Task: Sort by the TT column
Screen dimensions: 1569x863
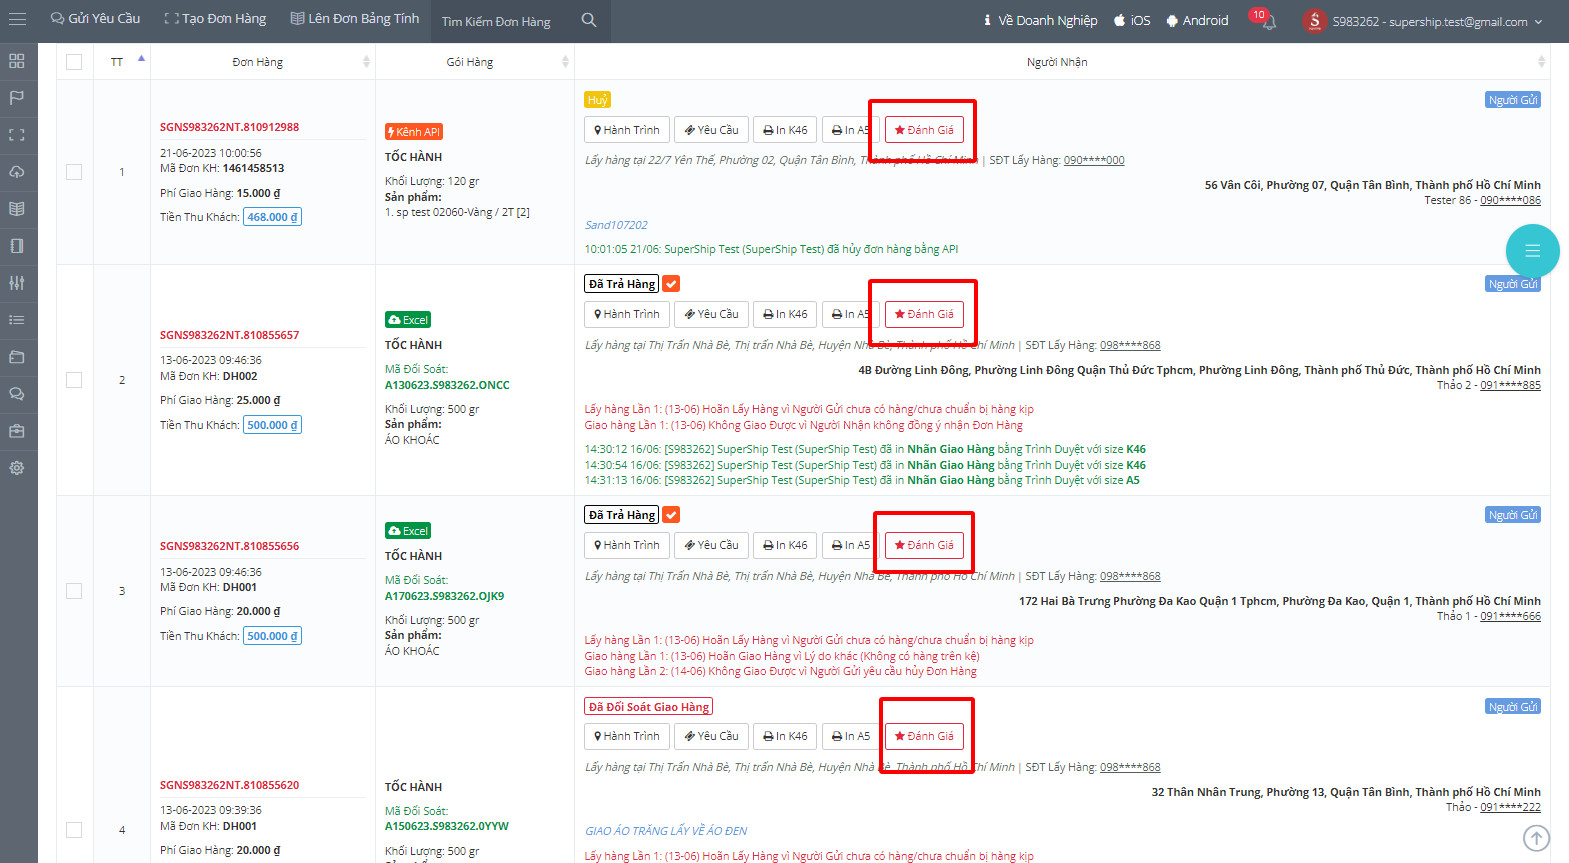Action: [122, 62]
